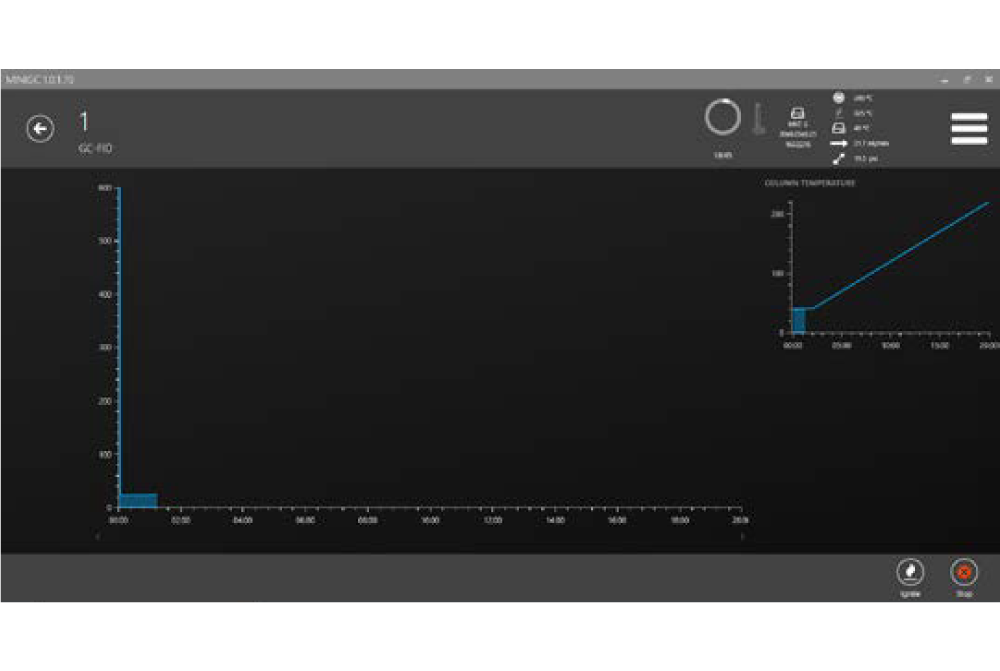Restore the MINIGC window size

coord(967,79)
